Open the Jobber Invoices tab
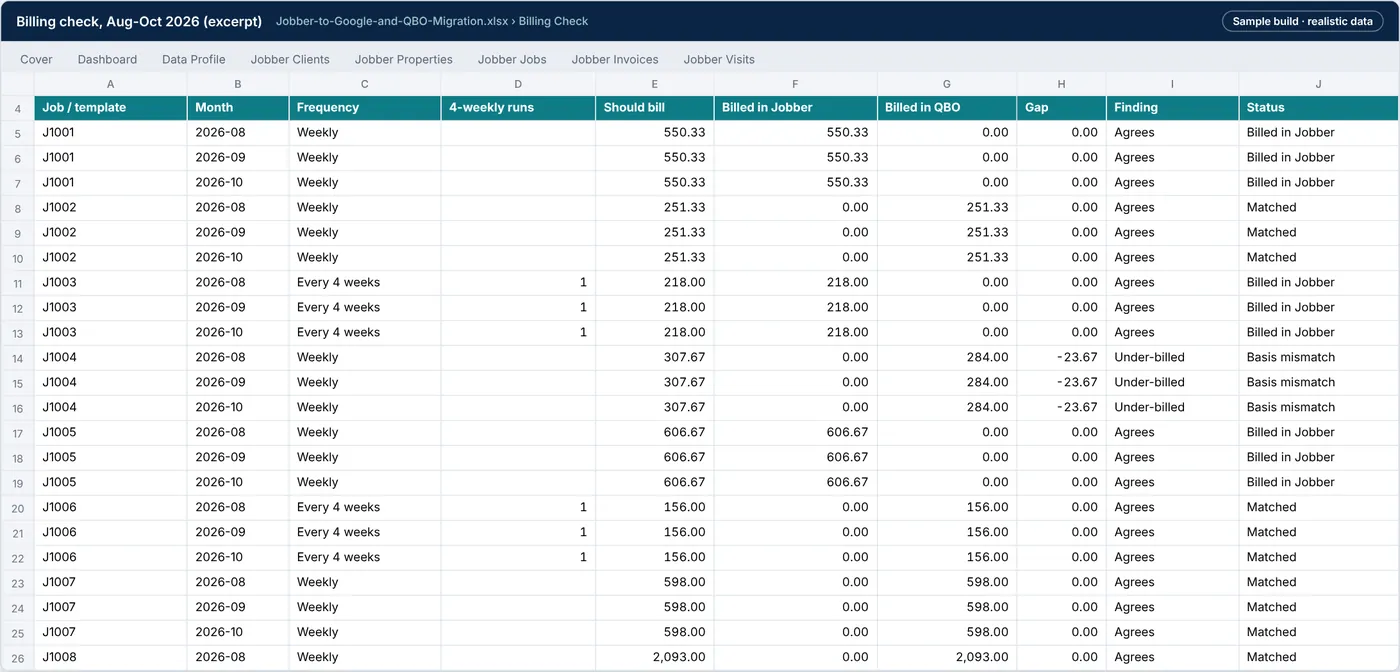This screenshot has height=672, width=1400. point(615,59)
